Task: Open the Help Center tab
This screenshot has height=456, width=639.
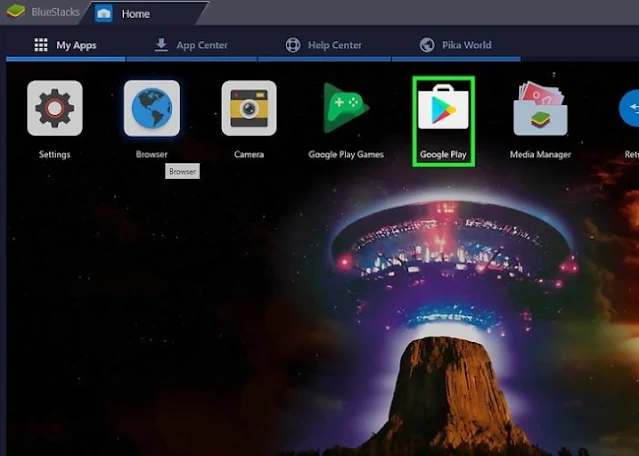Action: coord(324,45)
